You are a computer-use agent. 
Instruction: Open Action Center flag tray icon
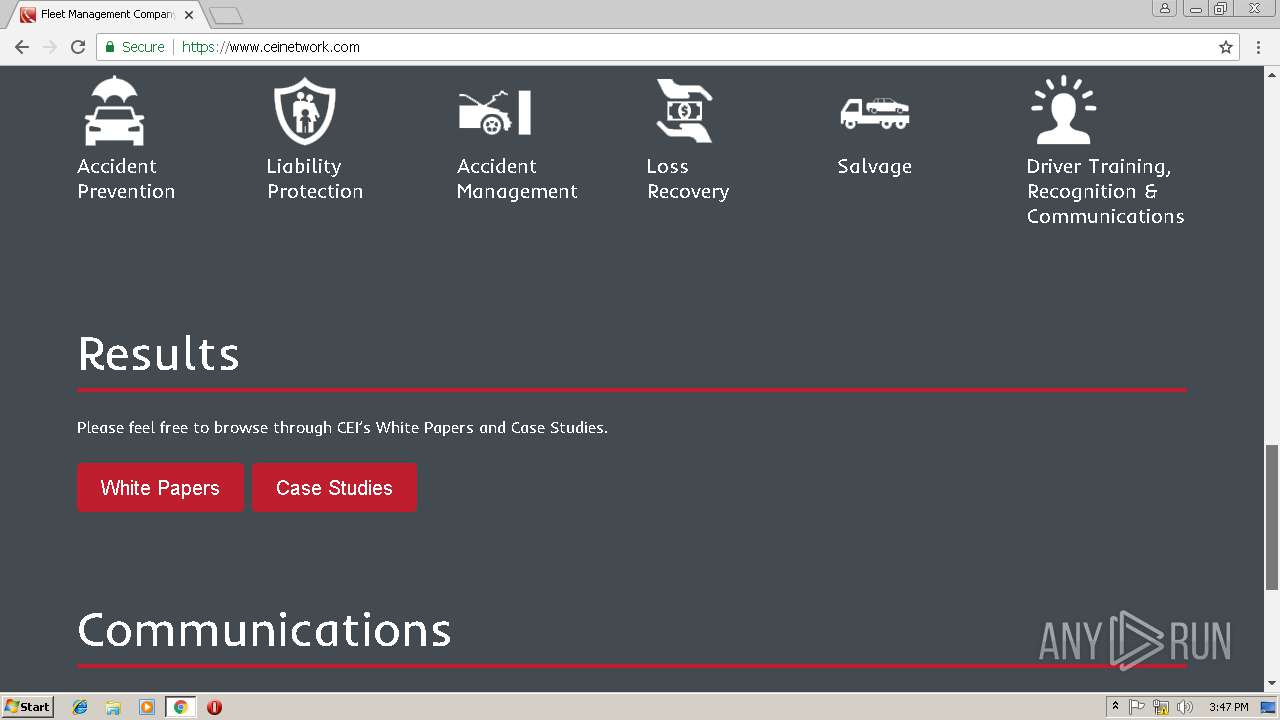(1137, 707)
